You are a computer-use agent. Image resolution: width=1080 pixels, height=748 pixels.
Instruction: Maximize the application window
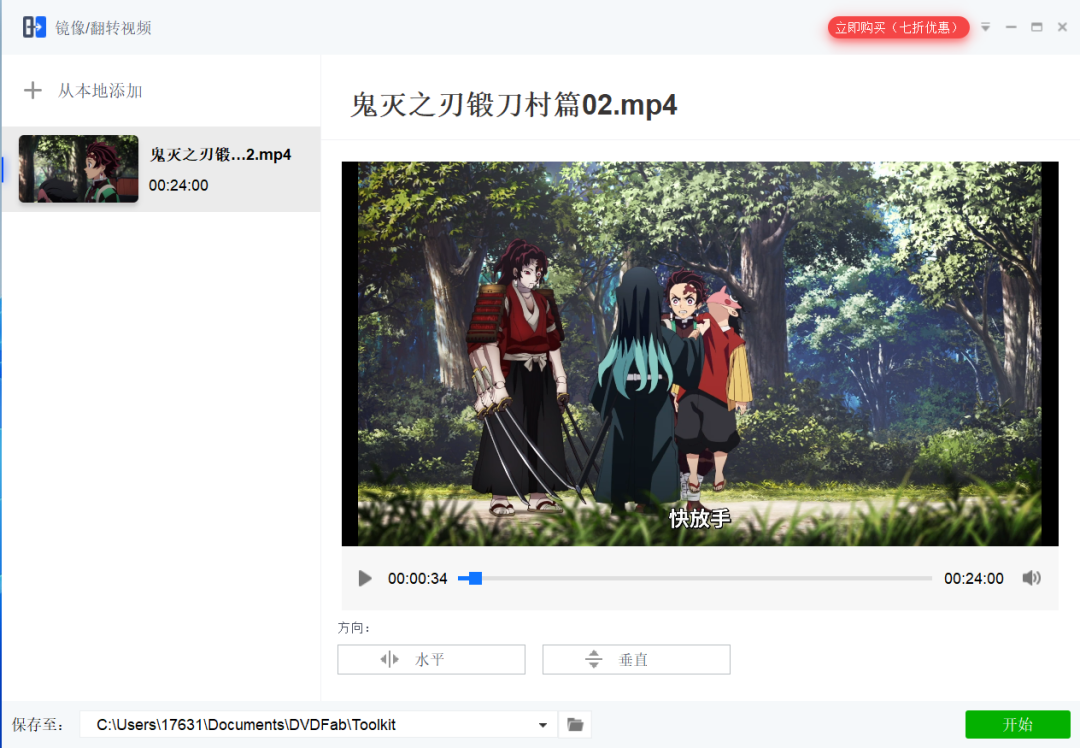1037,27
